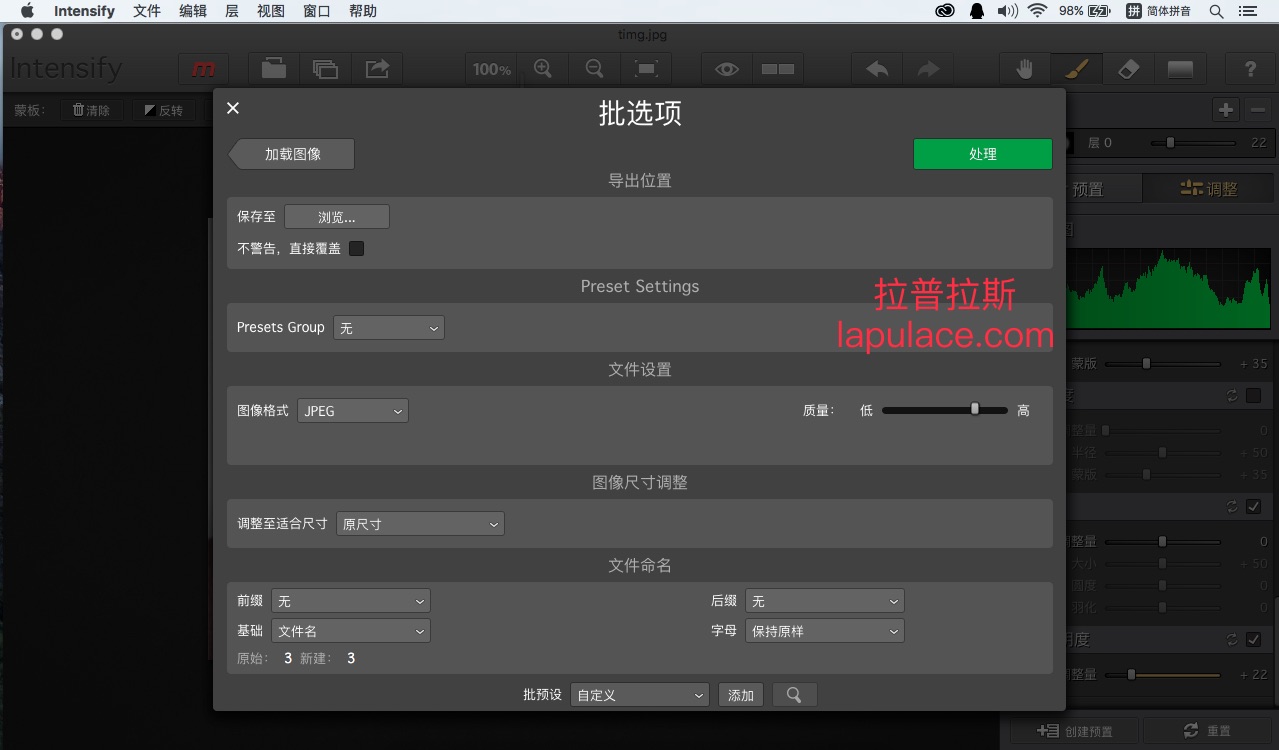
Task: Open the 批预设 自定义 dropdown
Action: pos(640,695)
